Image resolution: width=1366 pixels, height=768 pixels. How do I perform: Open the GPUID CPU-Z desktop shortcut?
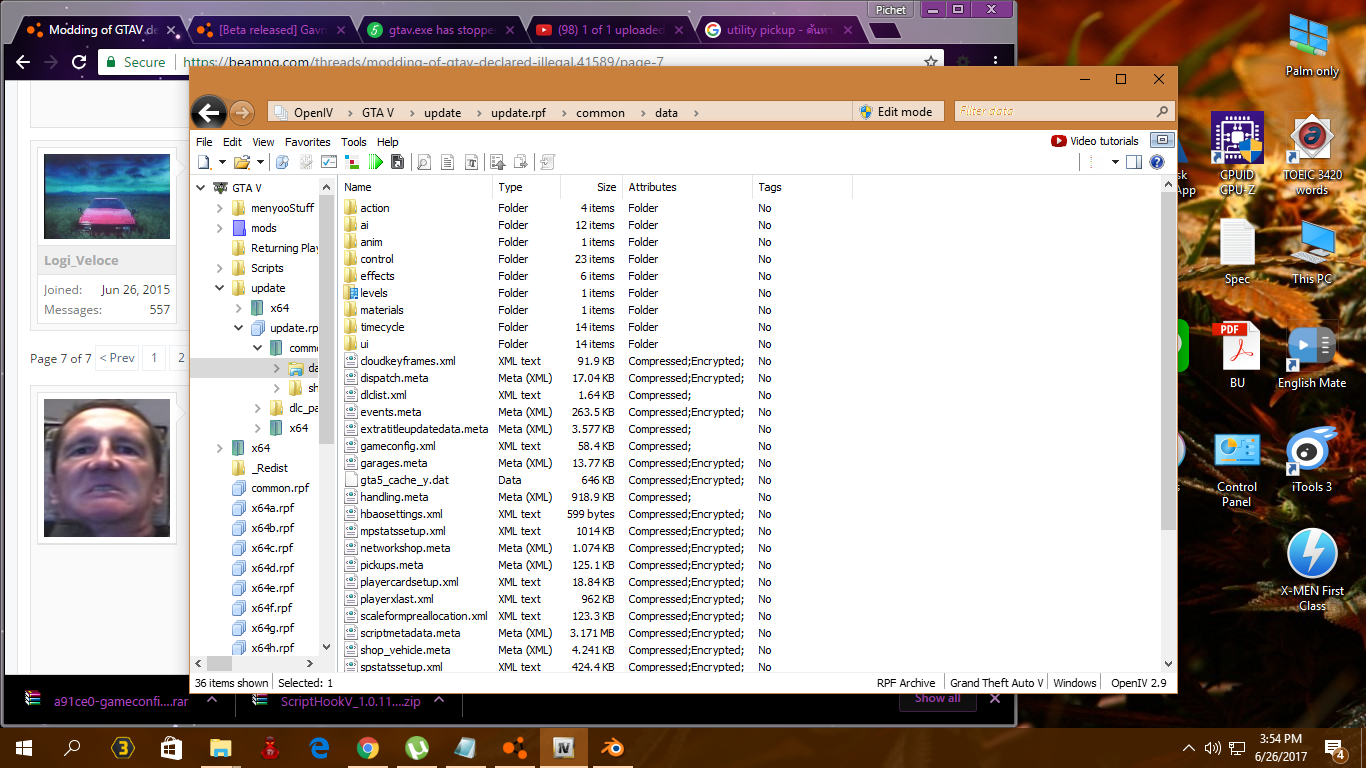pyautogui.click(x=1237, y=153)
